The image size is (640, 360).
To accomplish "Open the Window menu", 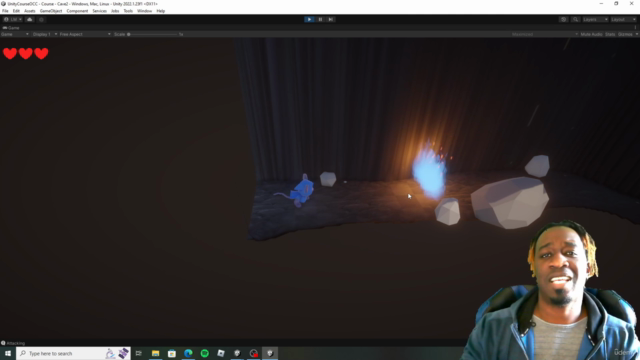I will pyautogui.click(x=144, y=11).
